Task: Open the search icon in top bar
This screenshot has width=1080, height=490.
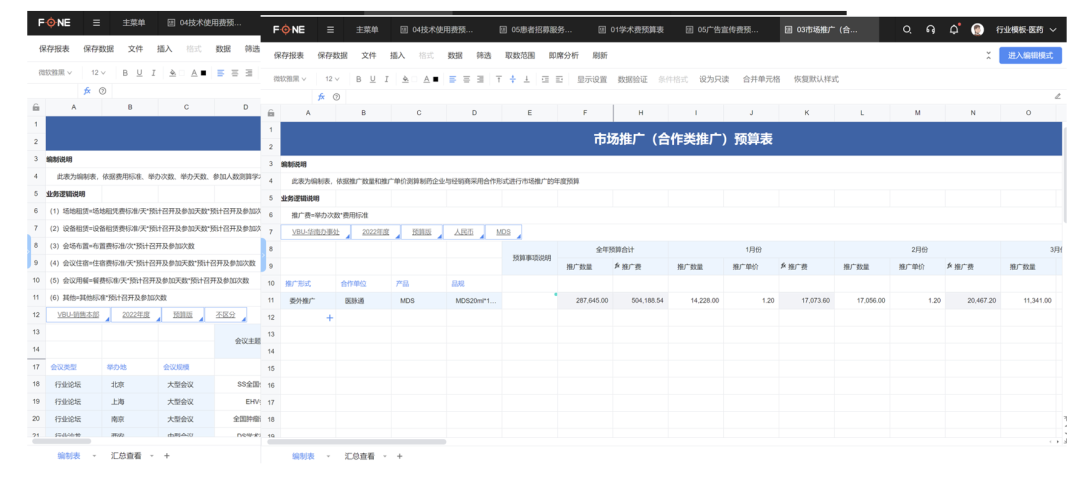Action: (907, 30)
